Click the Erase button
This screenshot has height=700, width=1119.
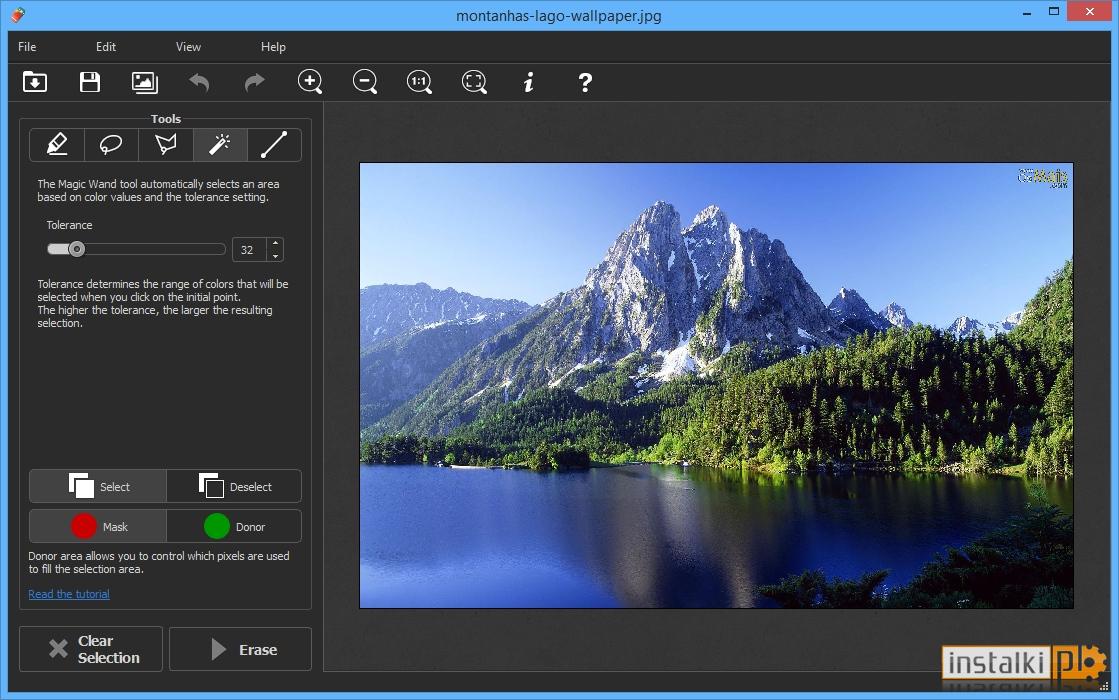[x=240, y=649]
